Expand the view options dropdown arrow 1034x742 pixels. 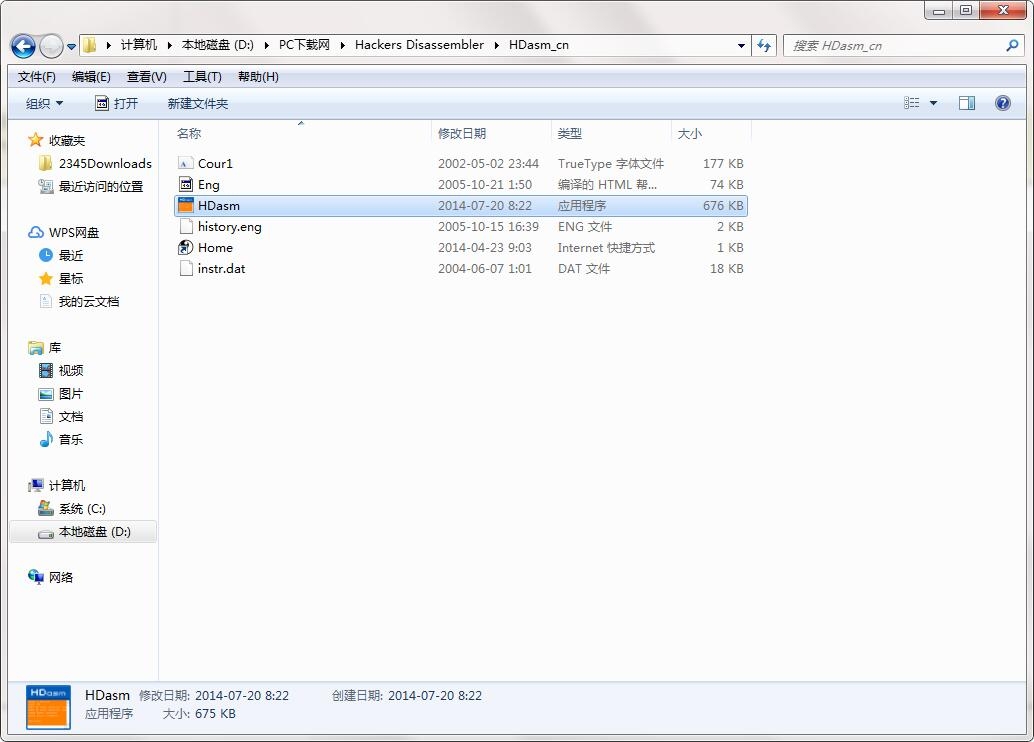pos(933,103)
